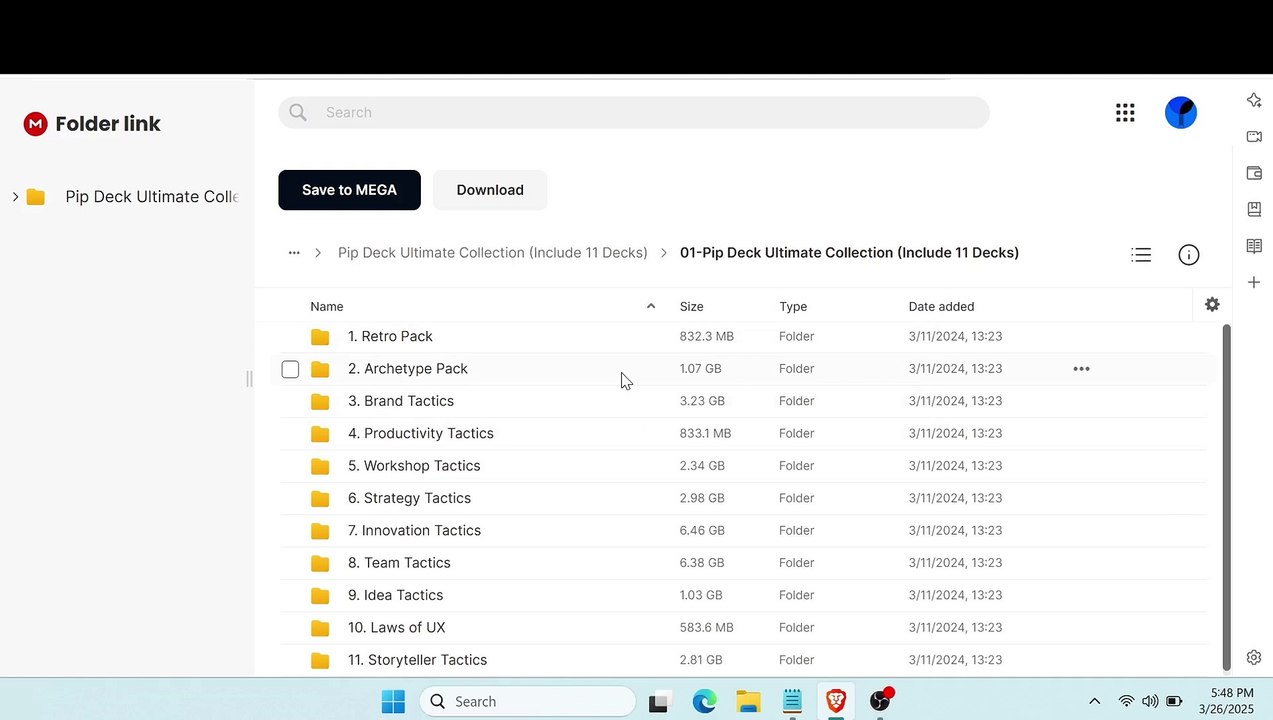
Task: Open the info panel icon
Action: (x=1189, y=255)
